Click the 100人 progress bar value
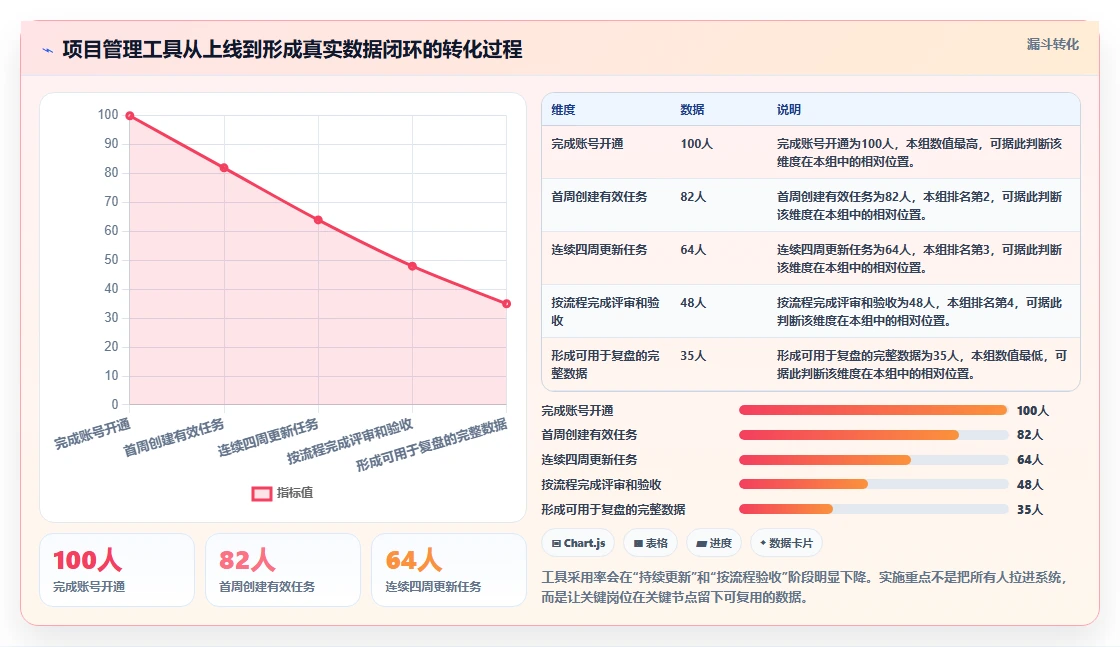The width and height of the screenshot is (1120, 647). 1032,411
